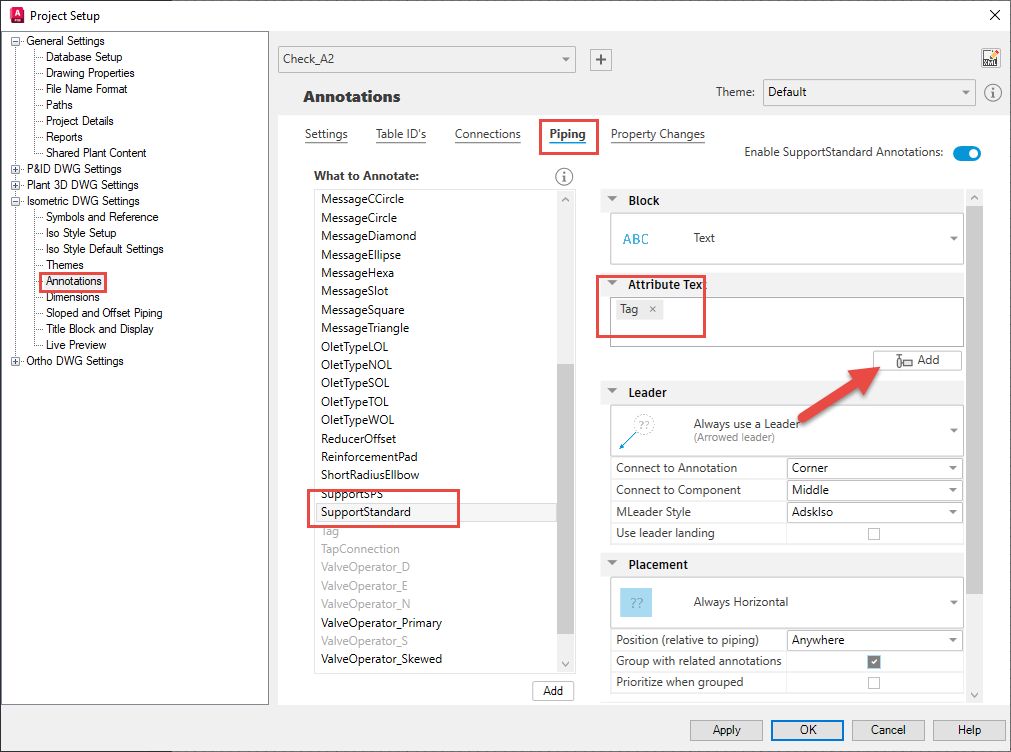Click the Always Horizontal placement icon
Image resolution: width=1011 pixels, height=752 pixels.
(x=637, y=602)
